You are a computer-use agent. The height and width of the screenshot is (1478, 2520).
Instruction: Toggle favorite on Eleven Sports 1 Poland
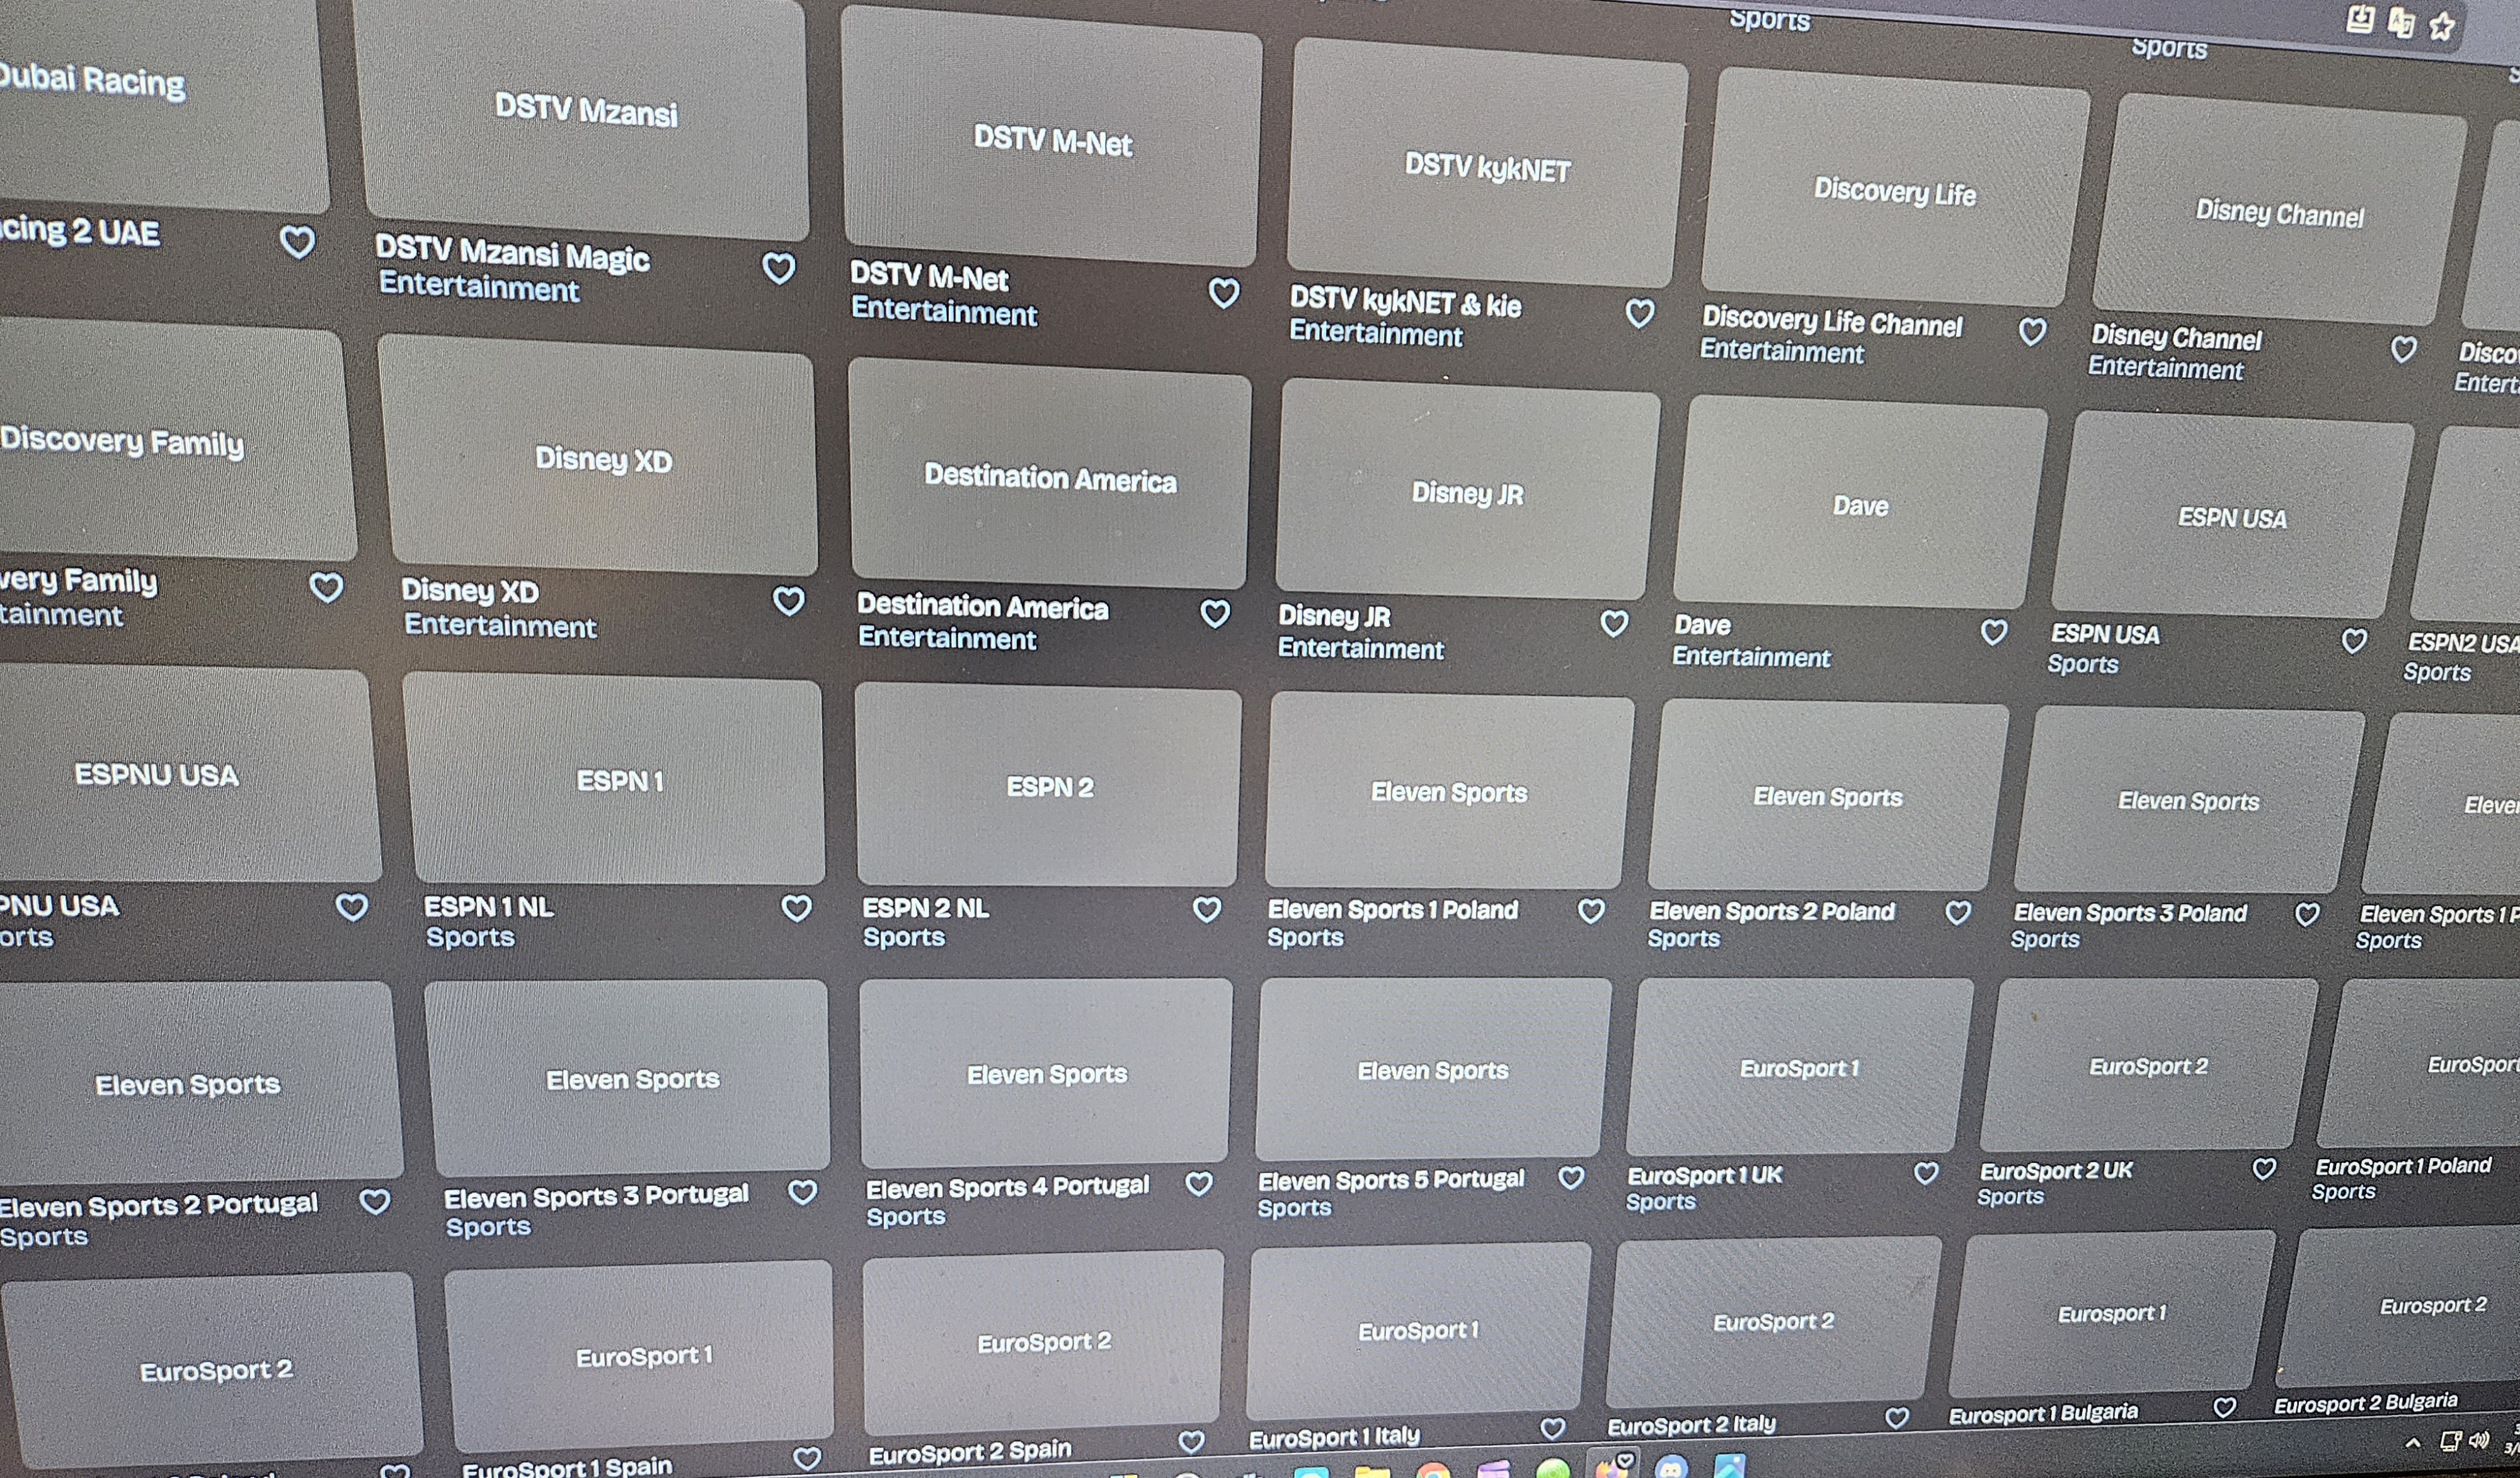1591,911
